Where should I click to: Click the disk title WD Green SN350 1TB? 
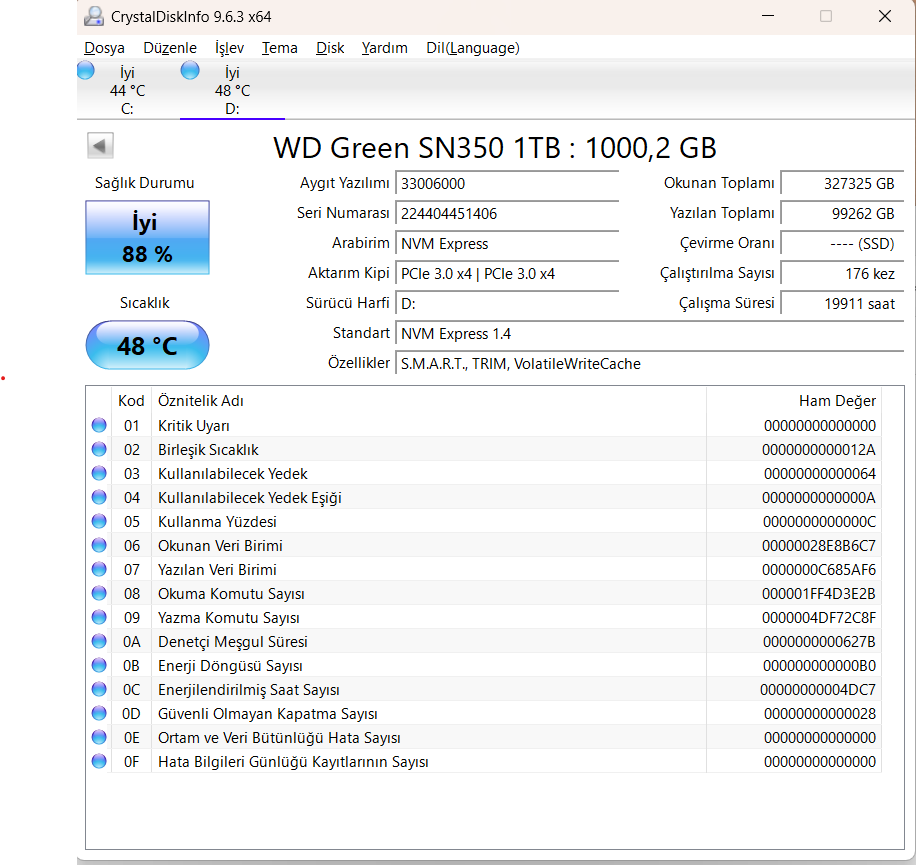click(x=495, y=148)
